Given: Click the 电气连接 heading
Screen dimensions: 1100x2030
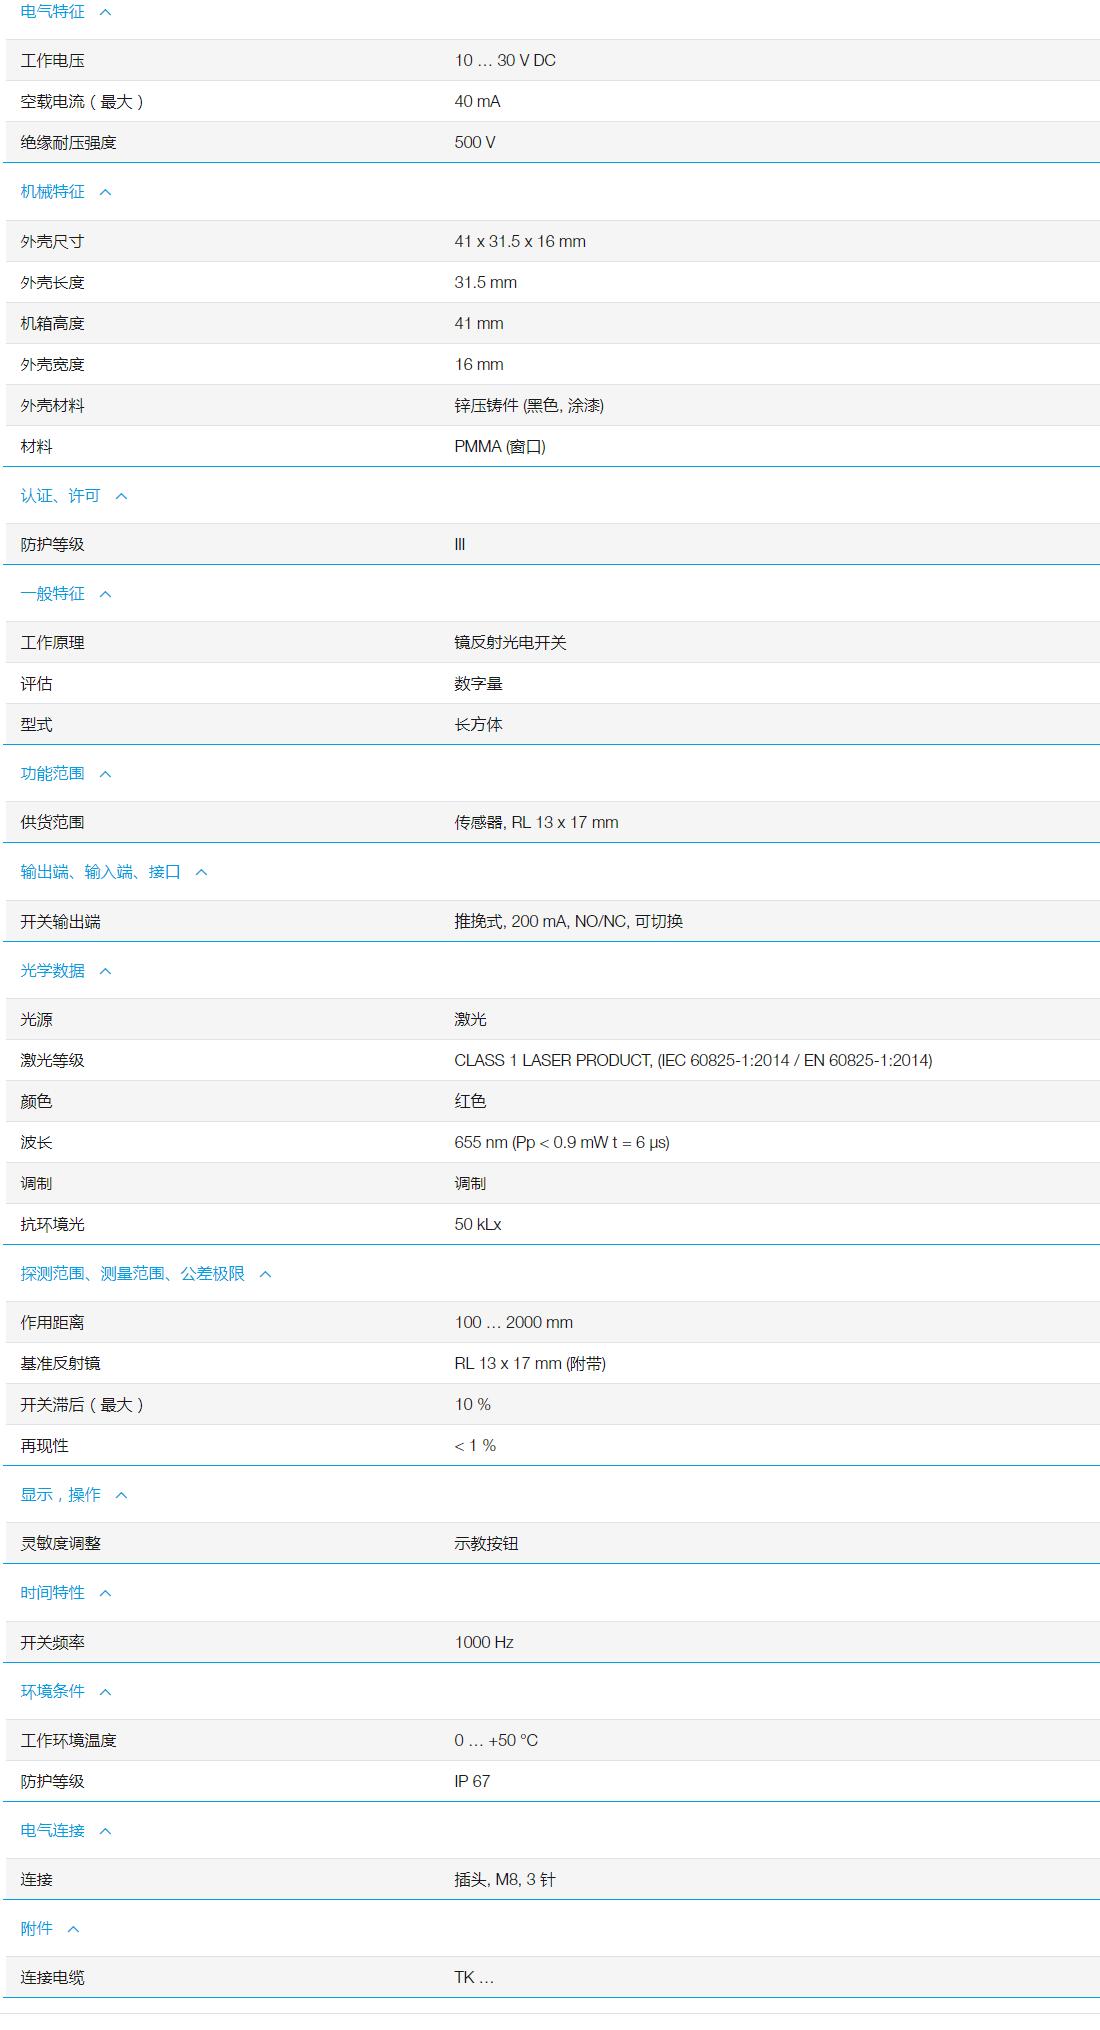Looking at the screenshot, I should point(52,1831).
